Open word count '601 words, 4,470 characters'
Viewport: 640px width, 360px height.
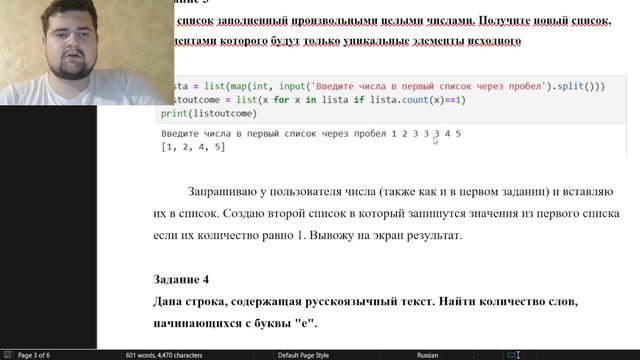coord(164,355)
